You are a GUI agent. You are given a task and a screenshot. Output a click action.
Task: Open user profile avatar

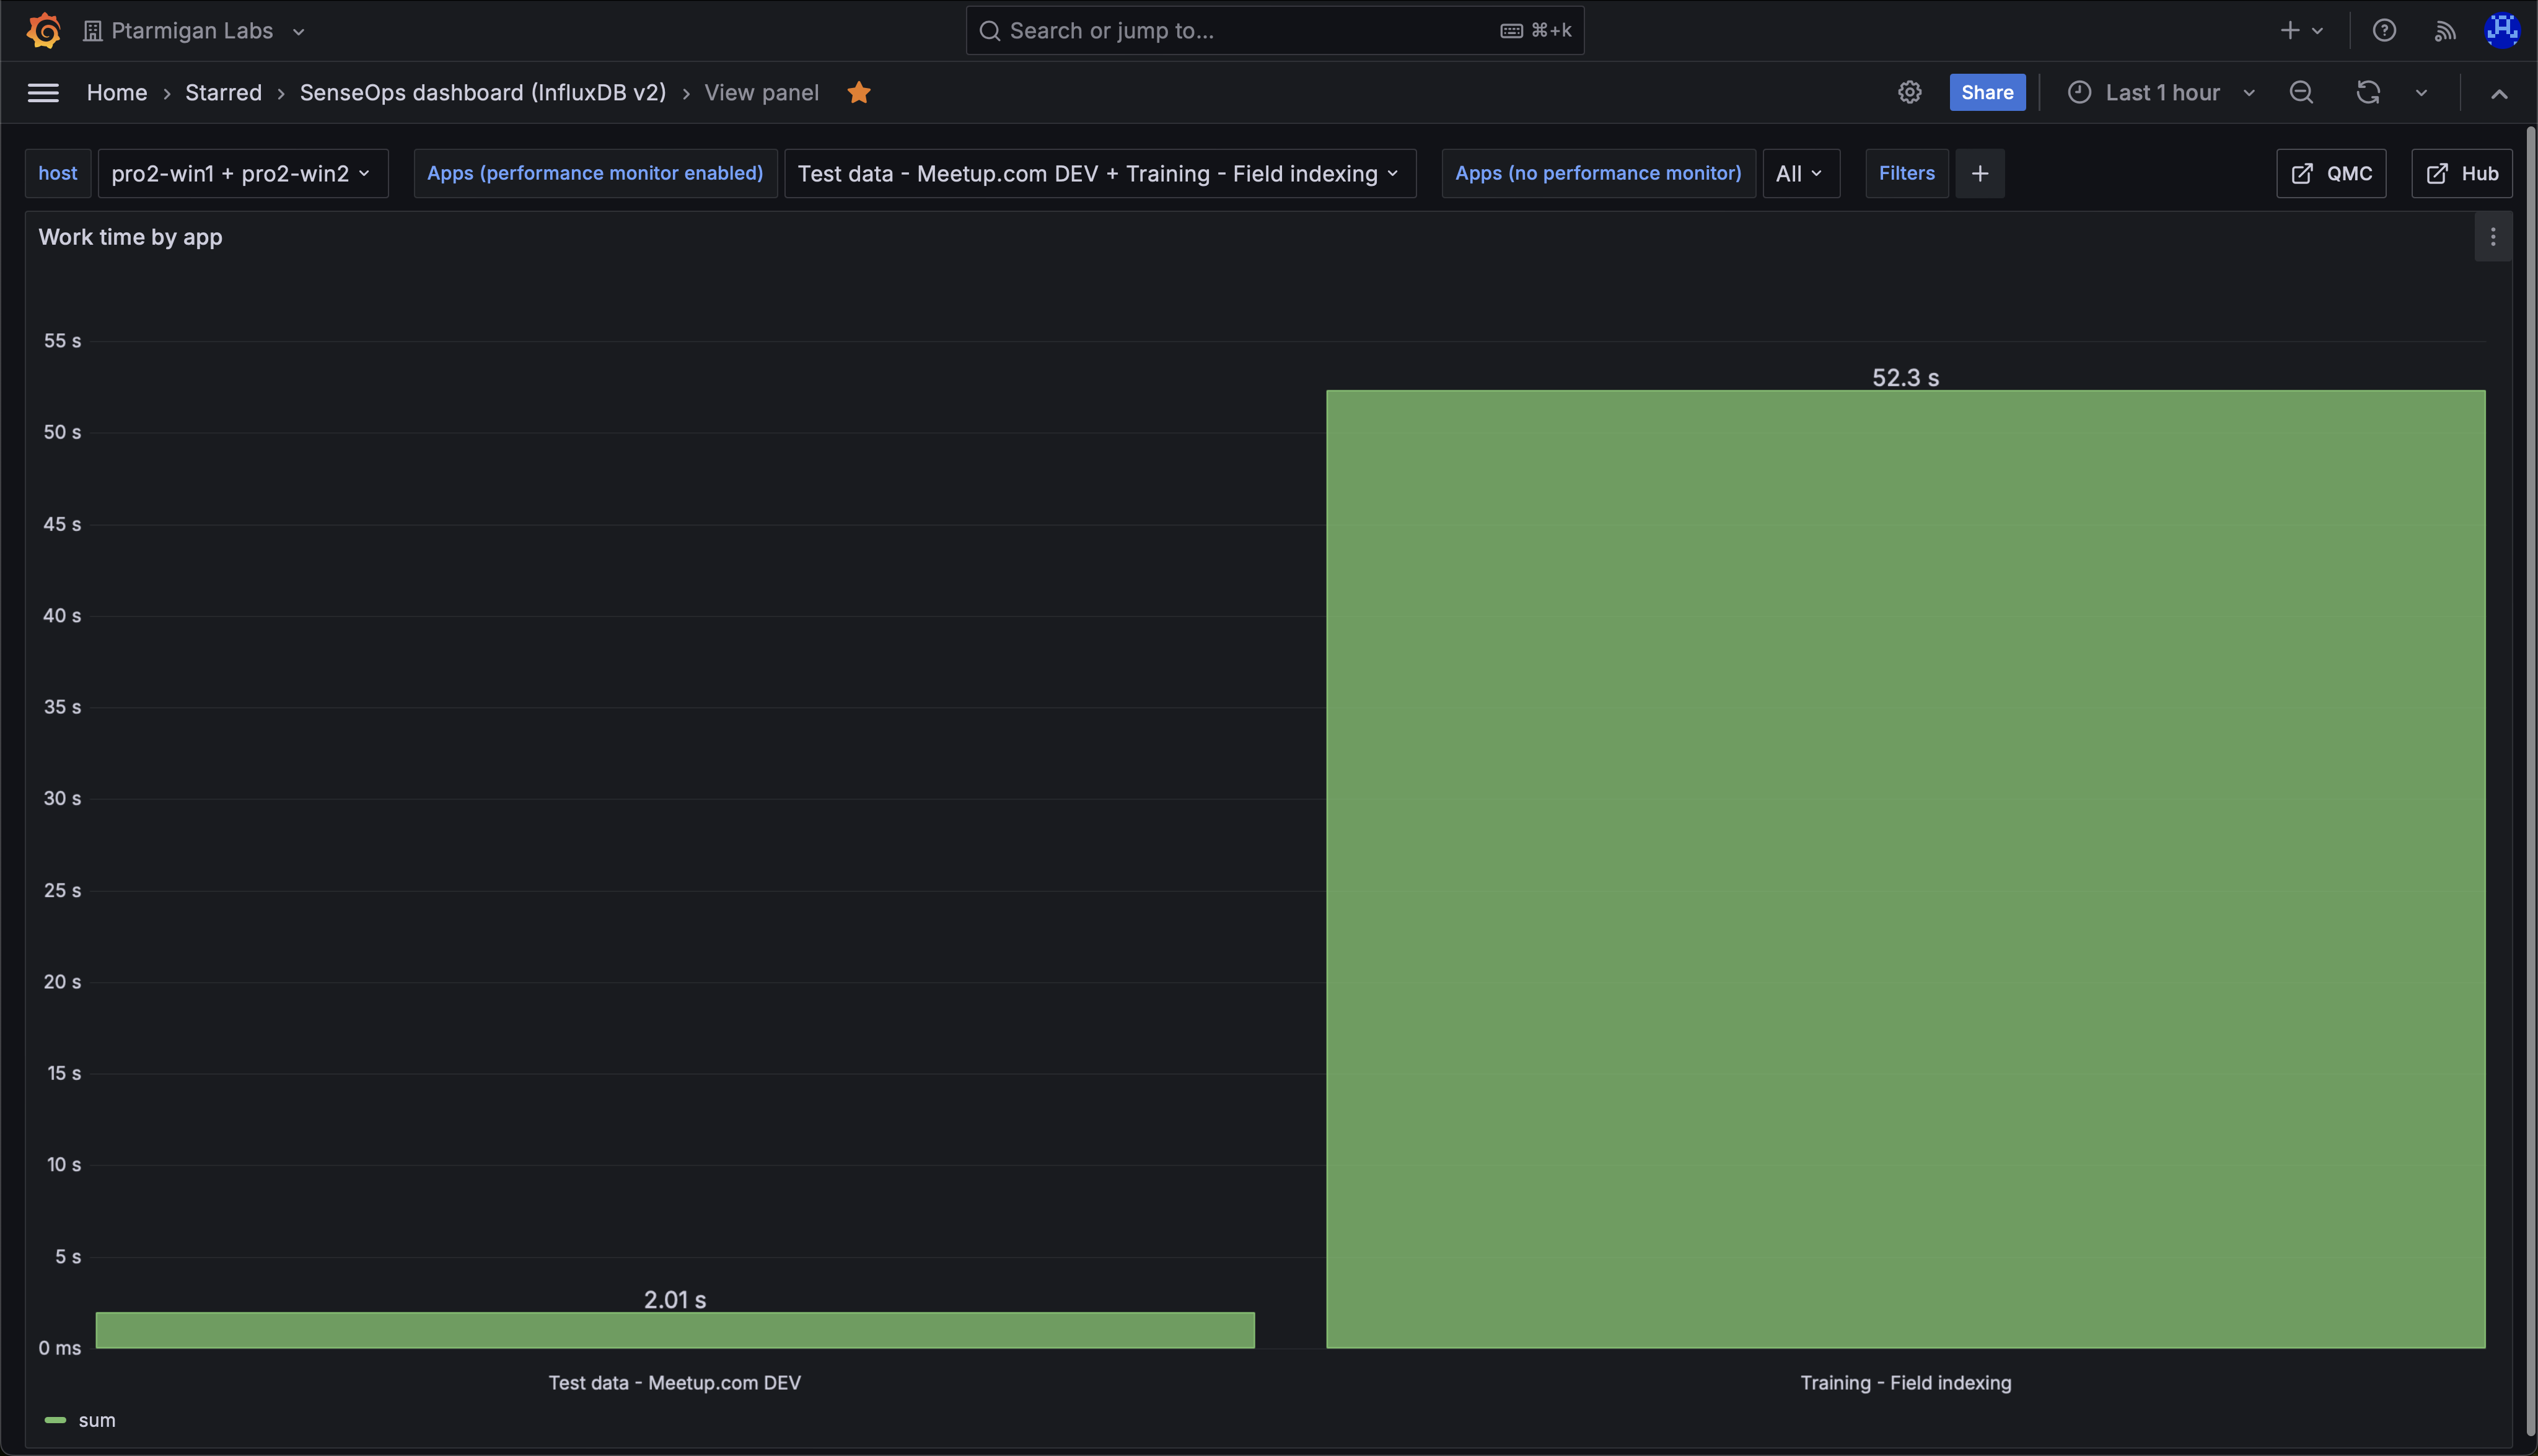pos(2501,30)
